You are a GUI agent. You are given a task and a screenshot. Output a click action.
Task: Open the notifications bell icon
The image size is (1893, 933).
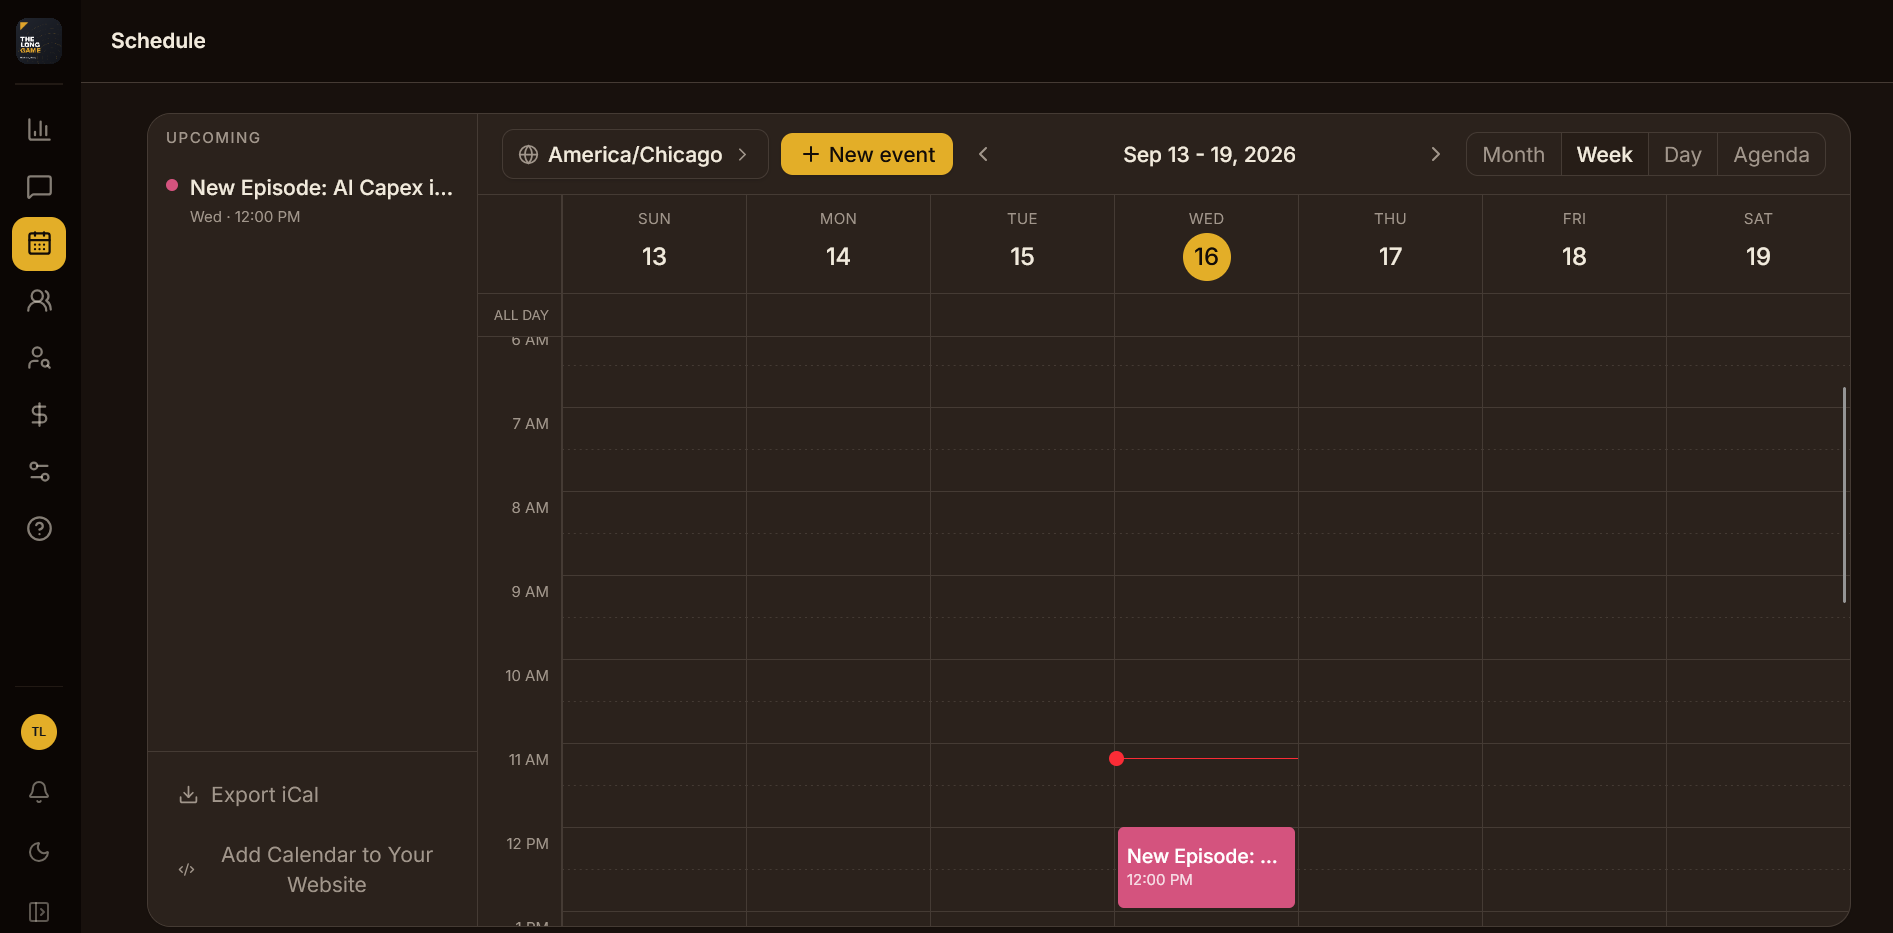(39, 792)
